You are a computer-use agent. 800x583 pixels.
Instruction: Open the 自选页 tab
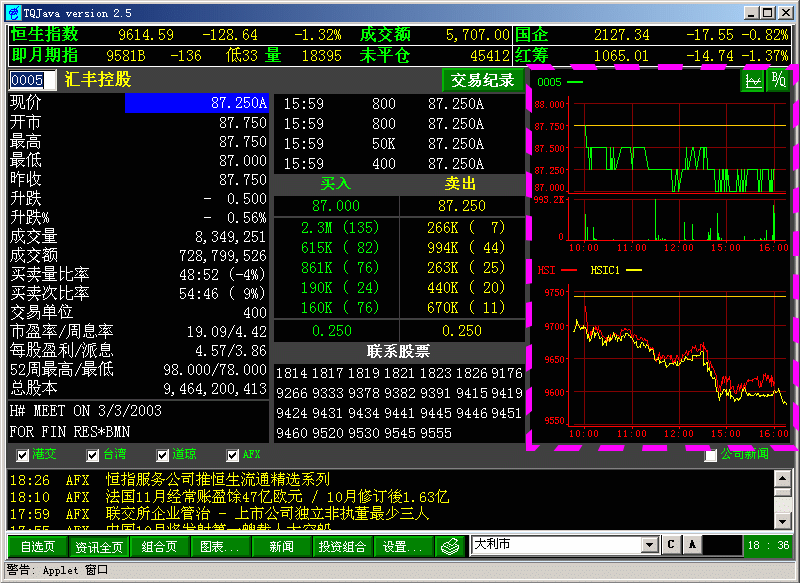pos(38,547)
